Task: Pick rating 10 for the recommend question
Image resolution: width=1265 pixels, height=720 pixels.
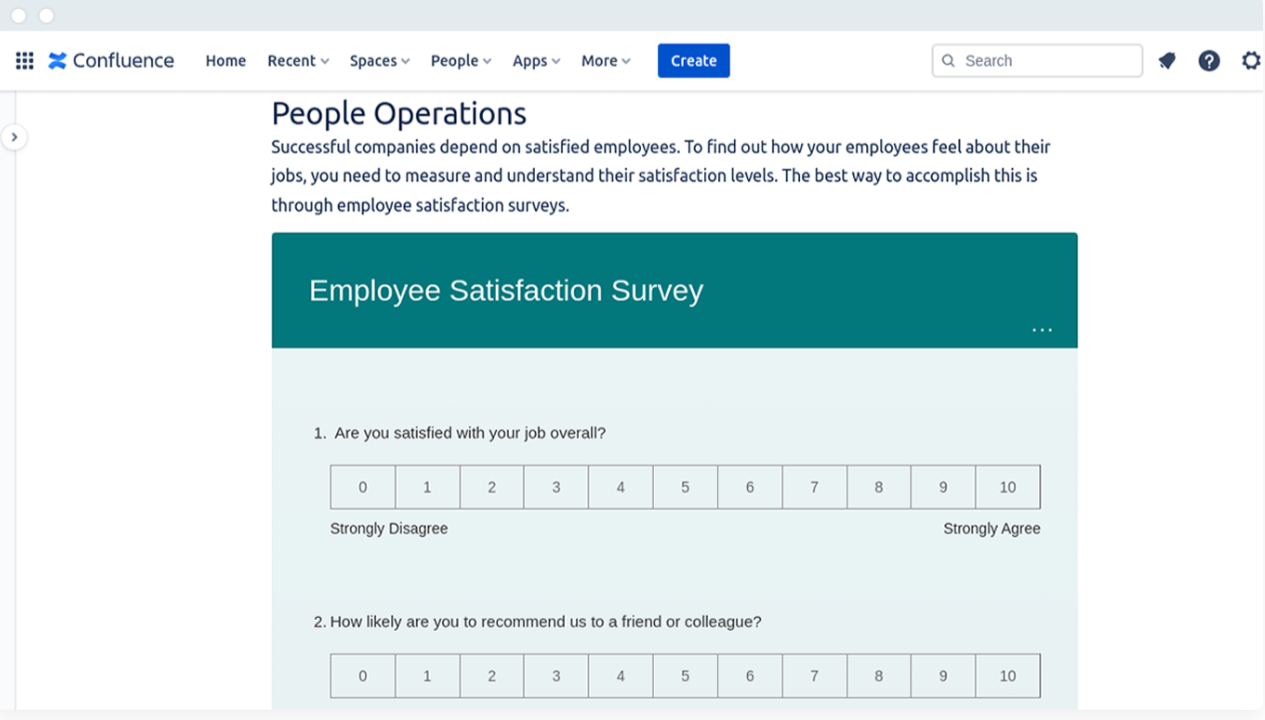Action: (x=1007, y=675)
